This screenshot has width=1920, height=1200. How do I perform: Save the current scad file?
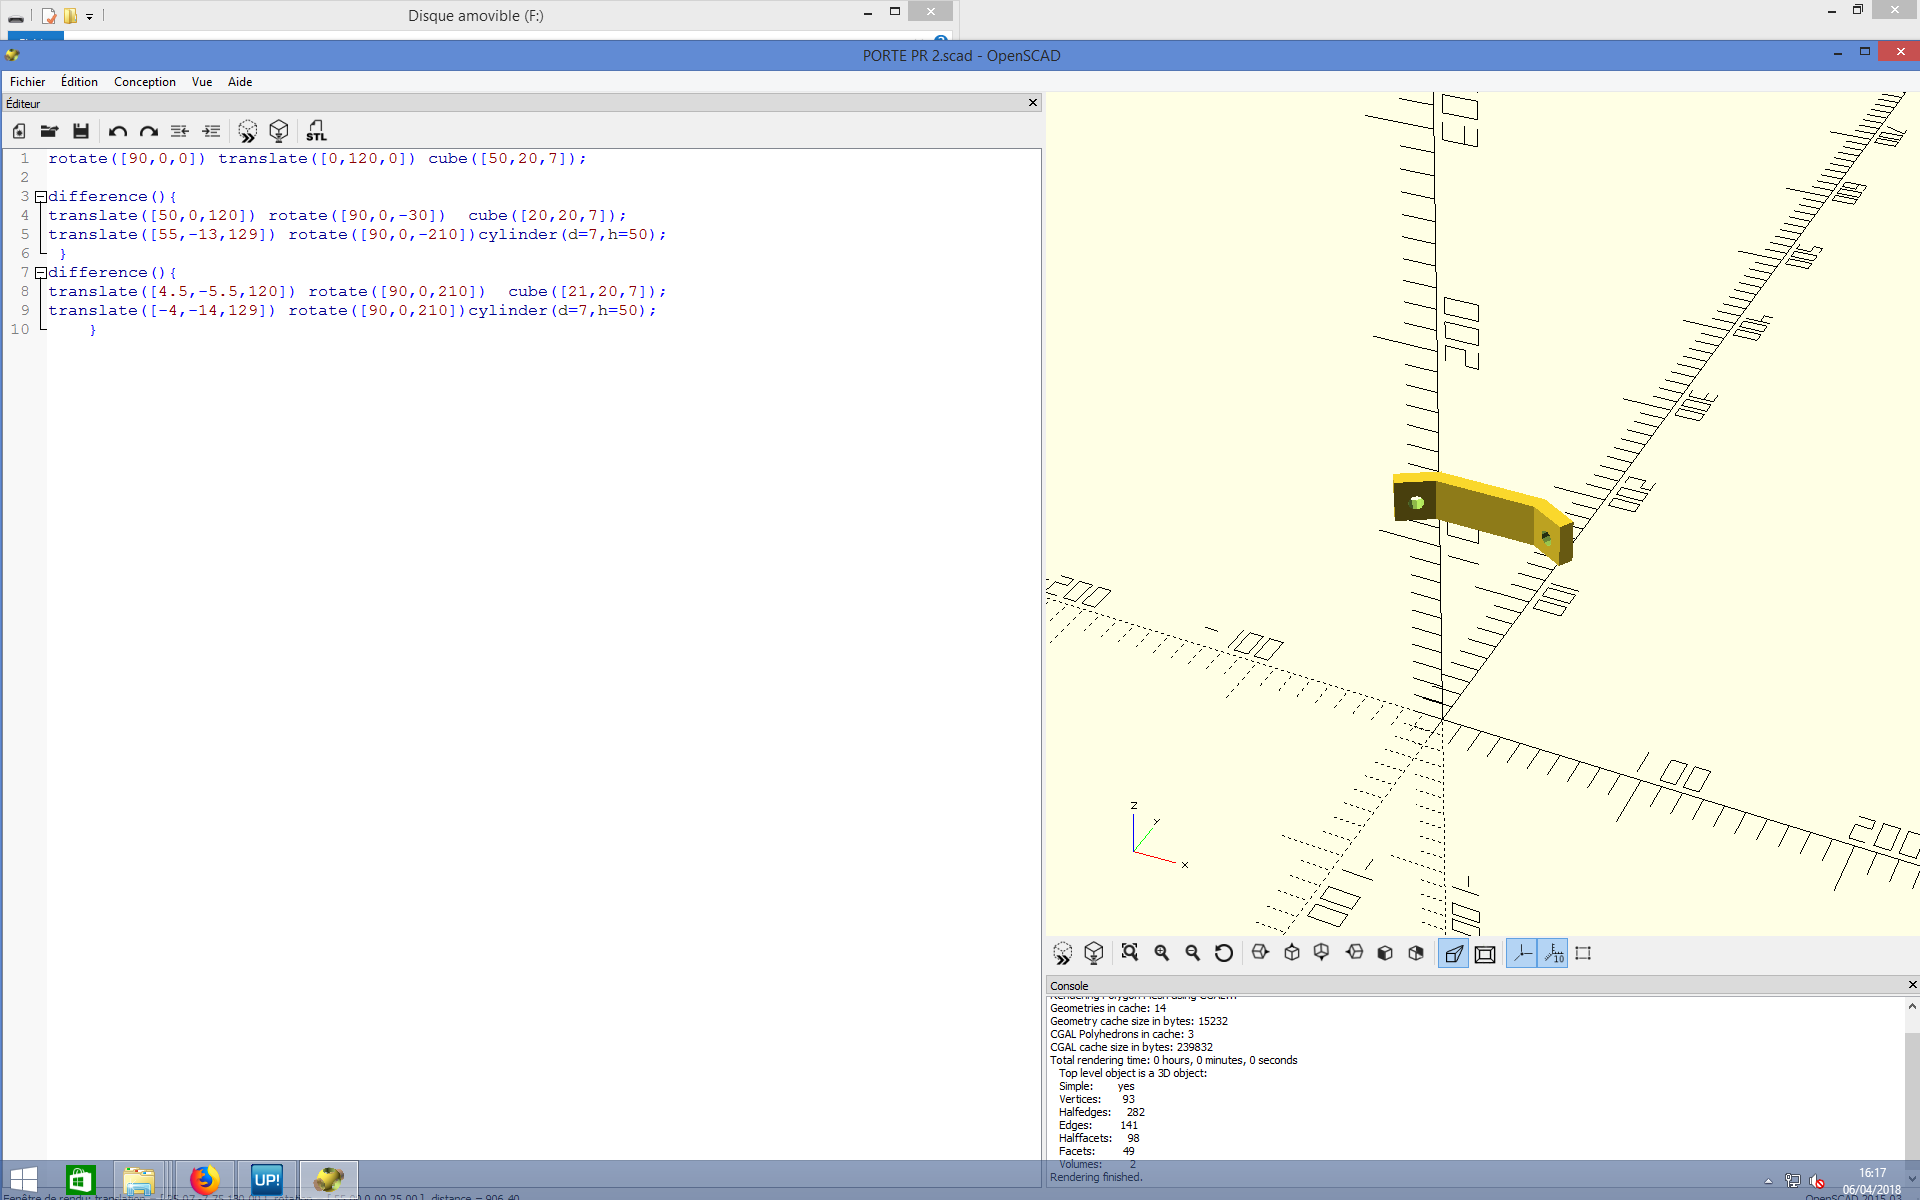click(x=81, y=131)
